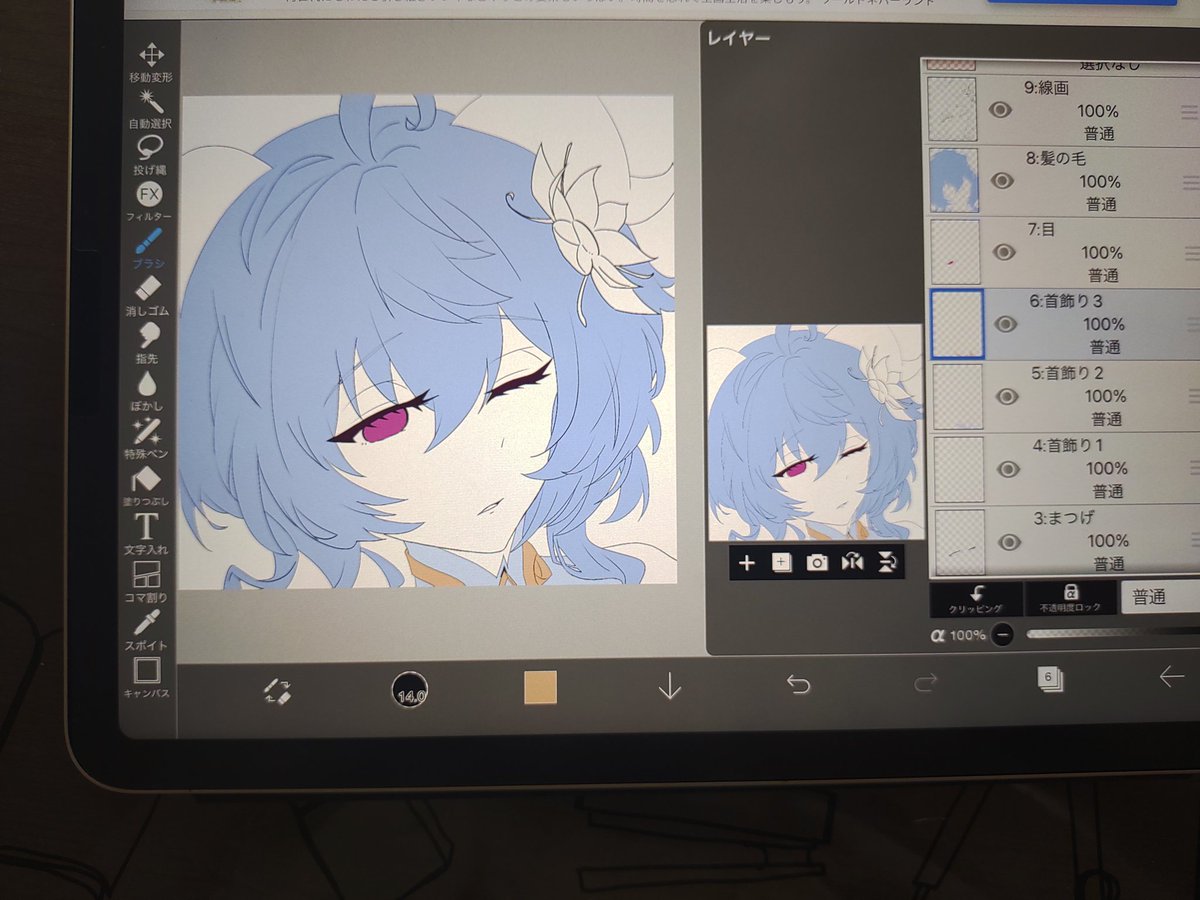Select the 移動変形 transform tool
This screenshot has height=900, width=1200.
coord(150,63)
